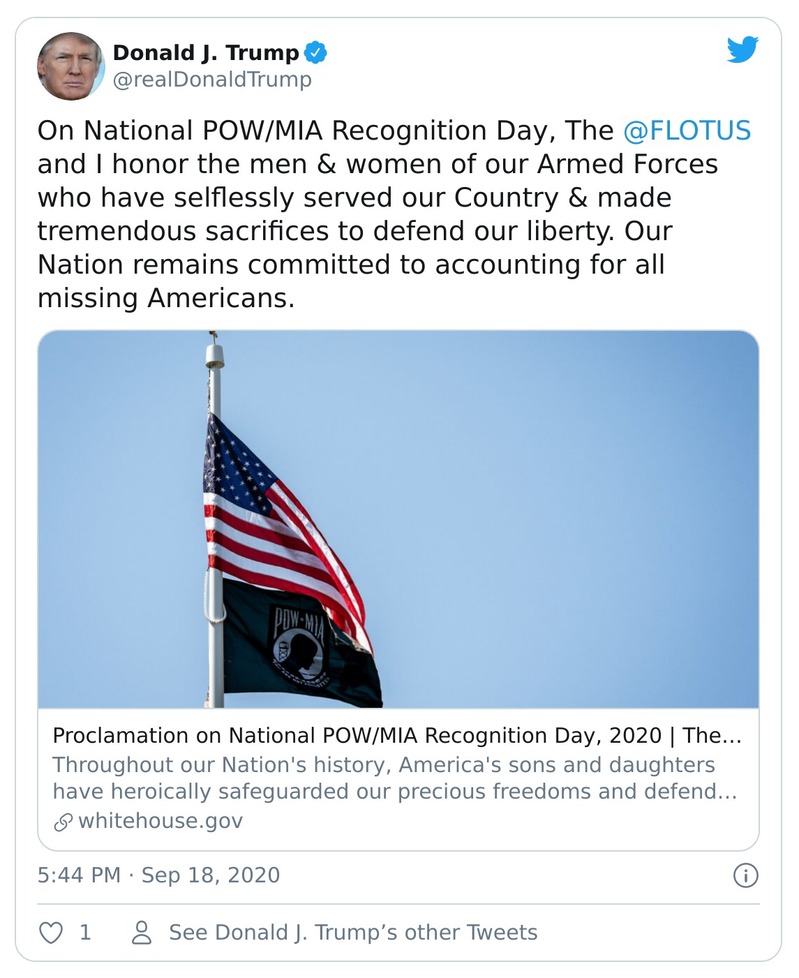
Task: Click the Twitter bird logo
Action: (x=742, y=50)
